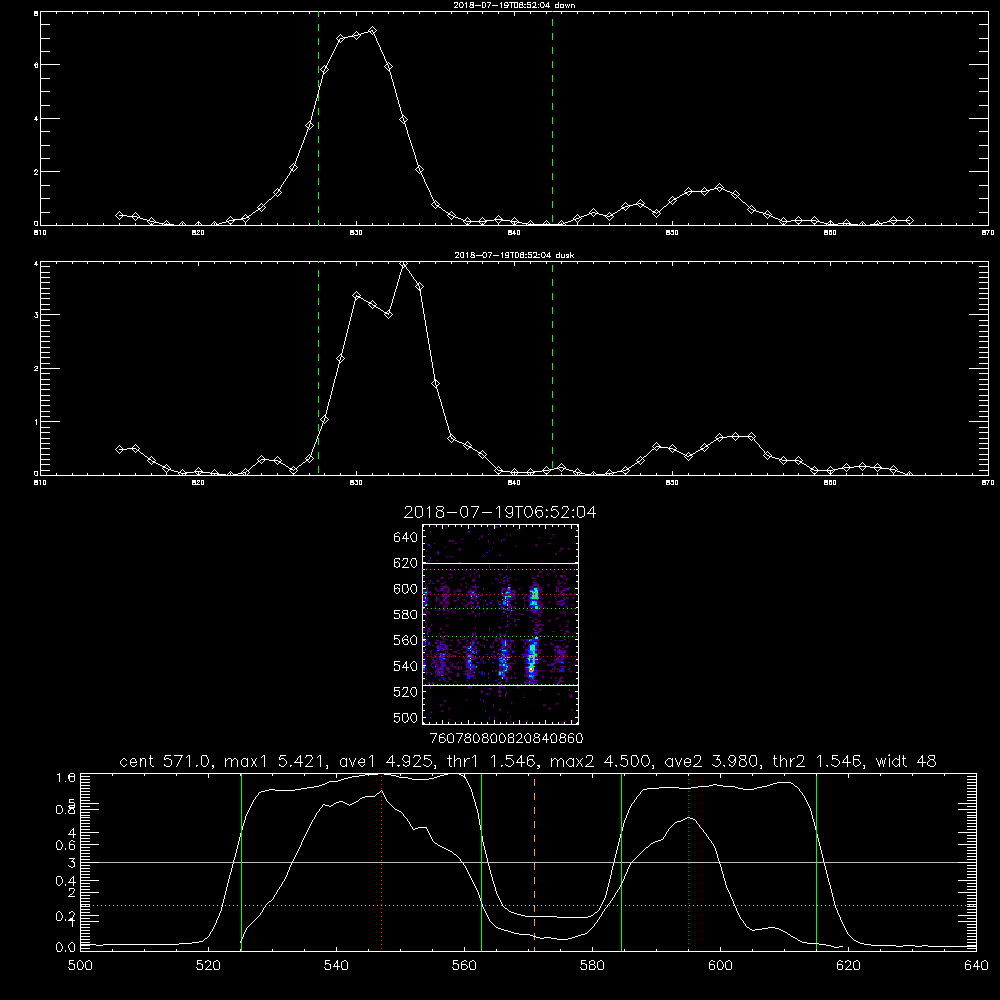Click the 850 x-axis label under dusk plot
1000x1000 pixels.
[672, 483]
